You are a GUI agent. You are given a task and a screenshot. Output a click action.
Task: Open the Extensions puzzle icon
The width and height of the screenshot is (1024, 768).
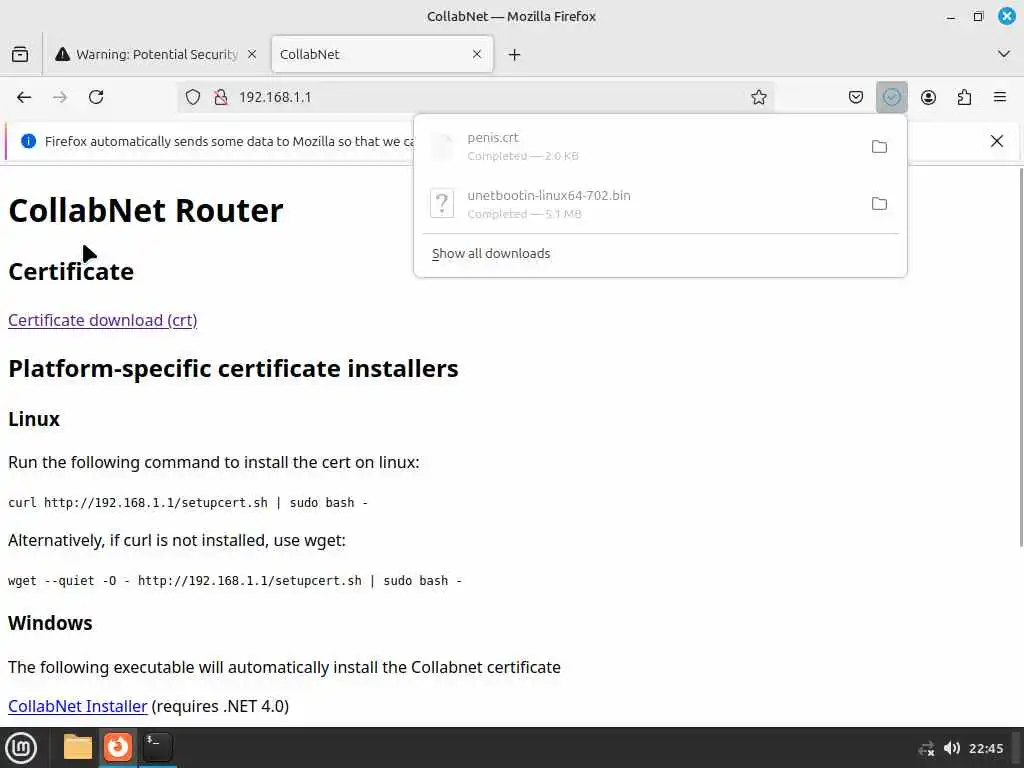(x=964, y=97)
